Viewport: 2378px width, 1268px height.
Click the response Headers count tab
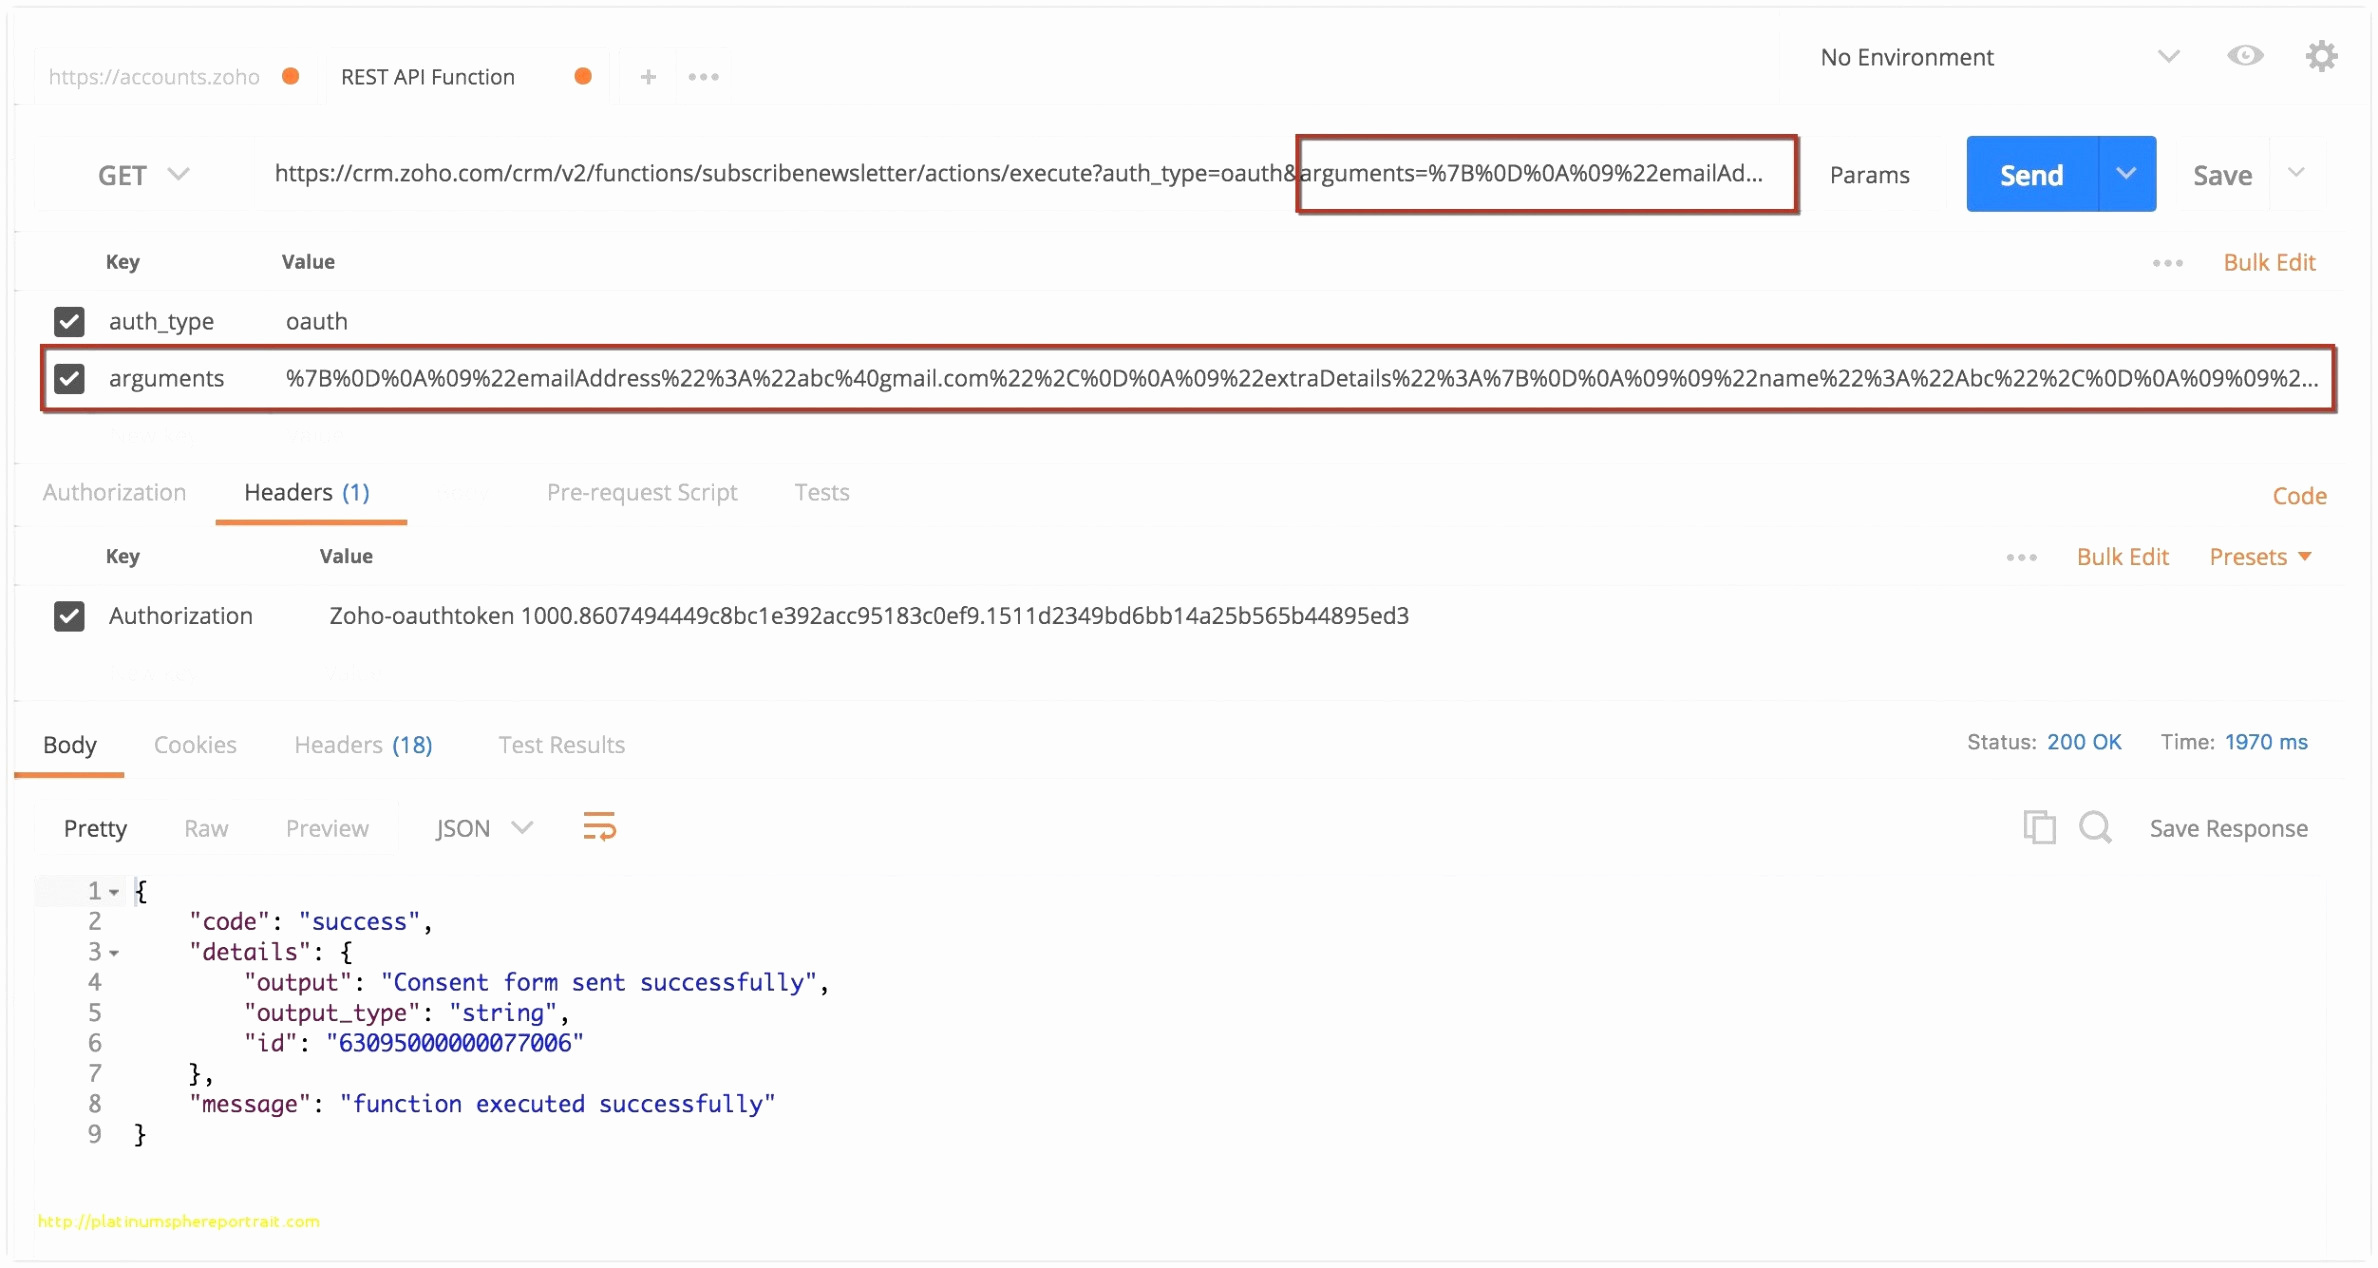click(365, 743)
